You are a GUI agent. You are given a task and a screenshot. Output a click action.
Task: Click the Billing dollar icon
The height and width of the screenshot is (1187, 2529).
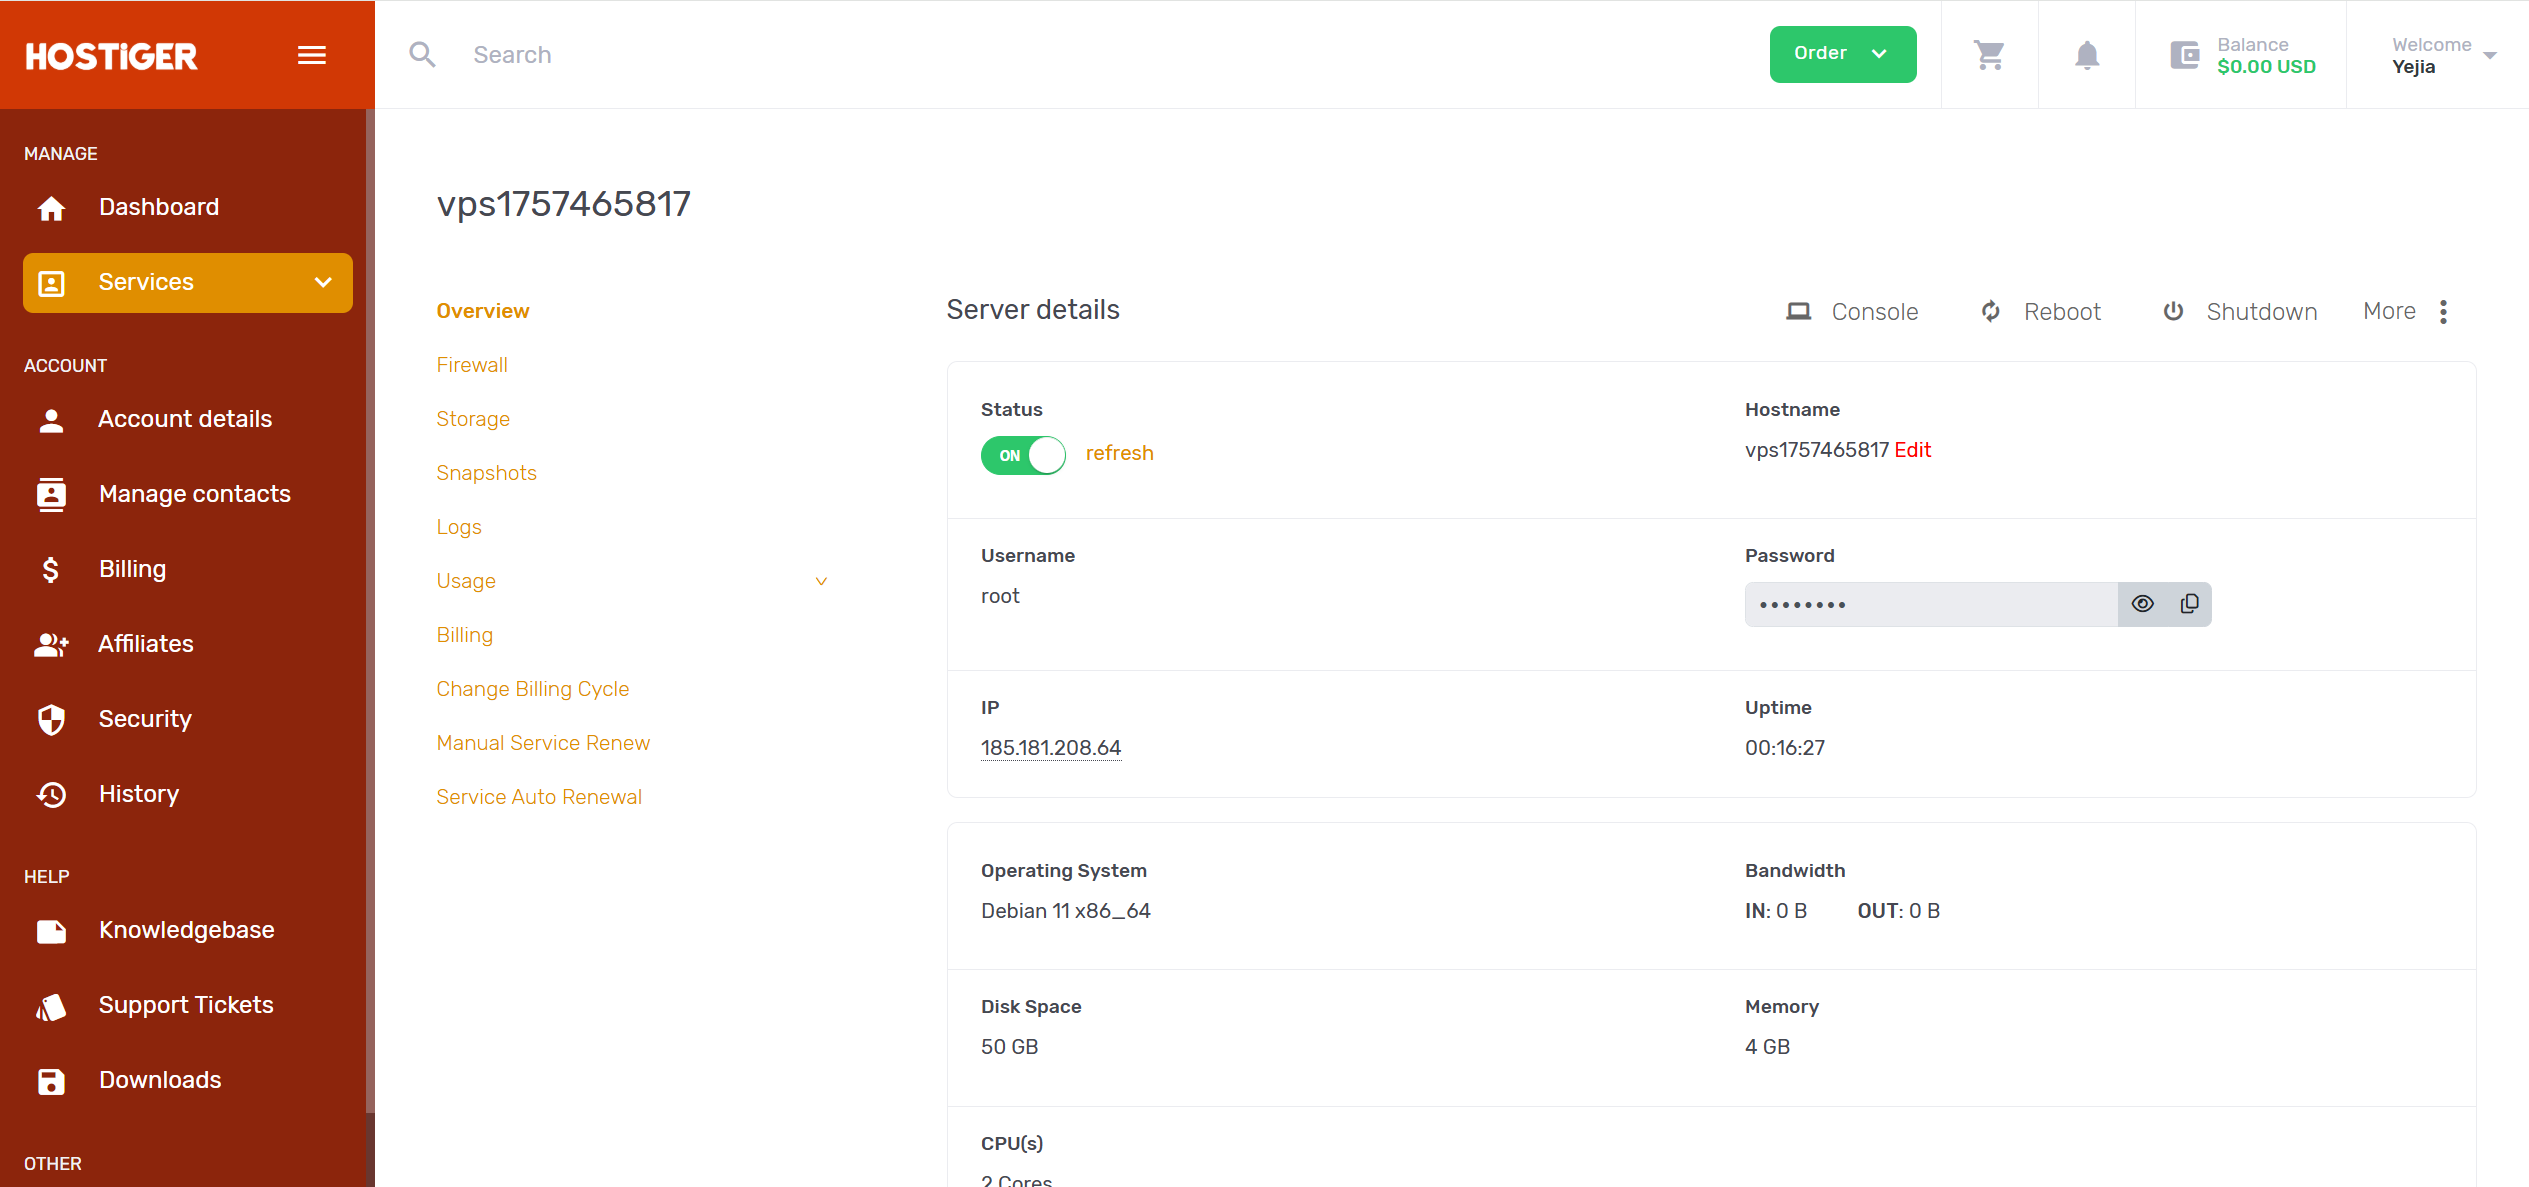tap(51, 569)
